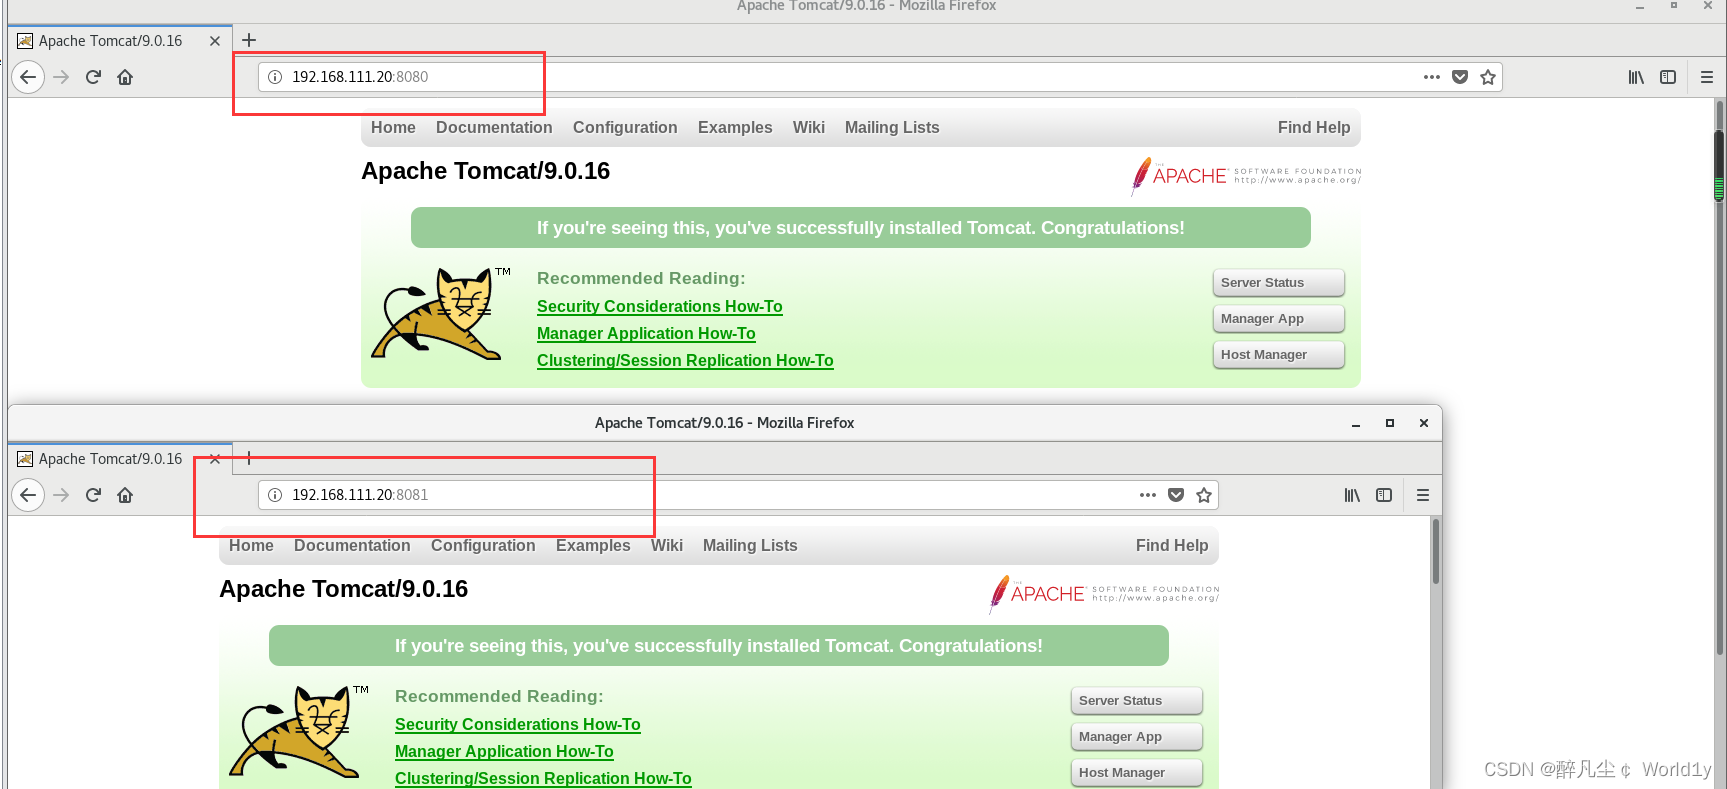The image size is (1727, 789).
Task: Open Find Help in front window nav
Action: click(x=1172, y=545)
